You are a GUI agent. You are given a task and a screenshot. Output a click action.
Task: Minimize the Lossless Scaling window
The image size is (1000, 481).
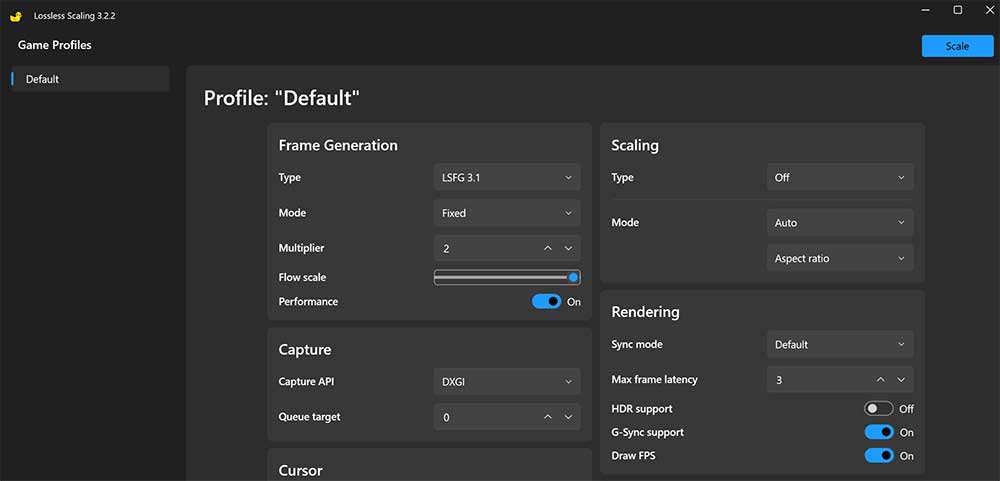click(926, 10)
